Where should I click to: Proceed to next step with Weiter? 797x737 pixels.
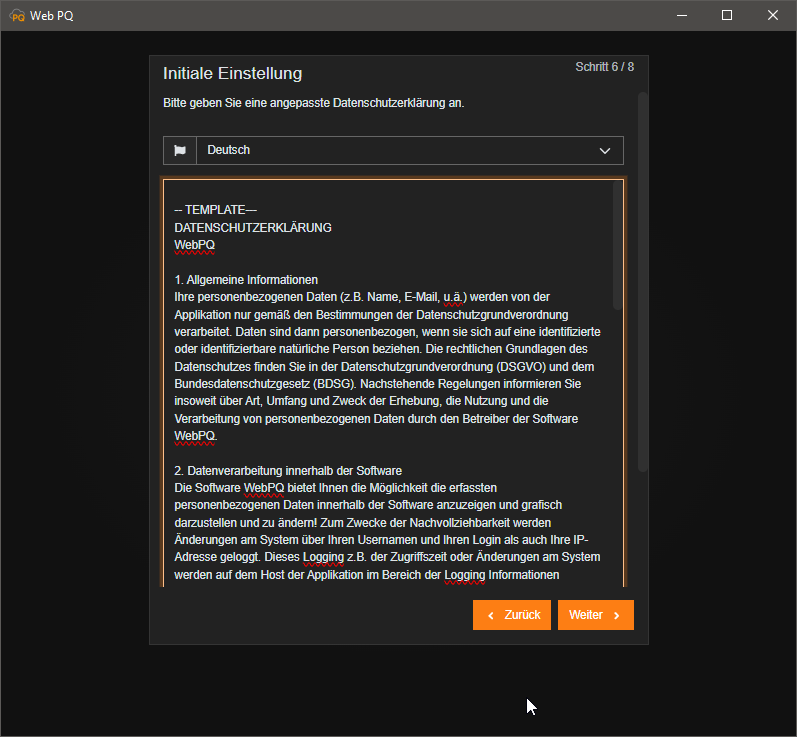click(595, 615)
